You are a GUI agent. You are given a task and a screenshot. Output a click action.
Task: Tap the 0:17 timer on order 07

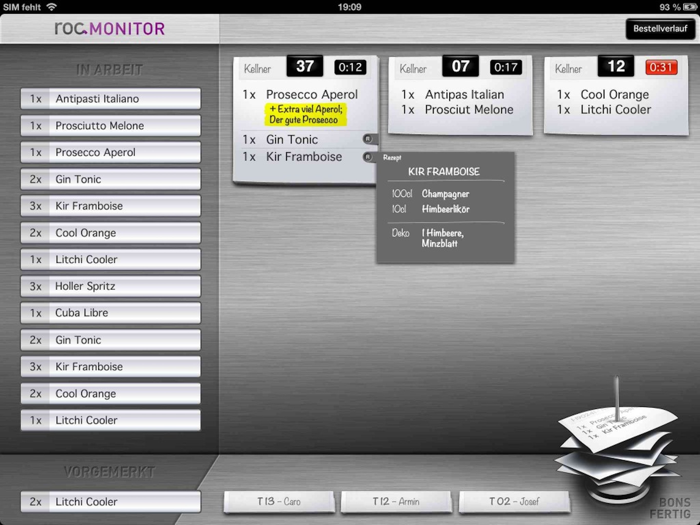(x=506, y=67)
